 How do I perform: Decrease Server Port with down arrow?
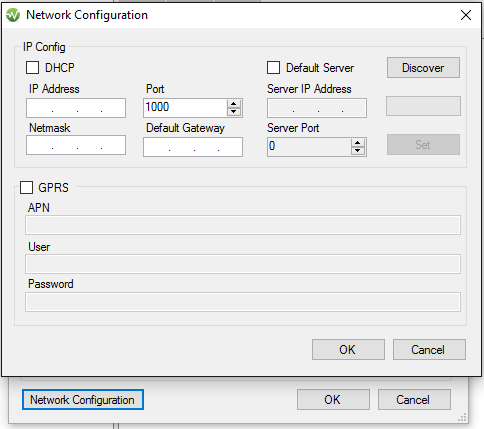[x=358, y=151]
